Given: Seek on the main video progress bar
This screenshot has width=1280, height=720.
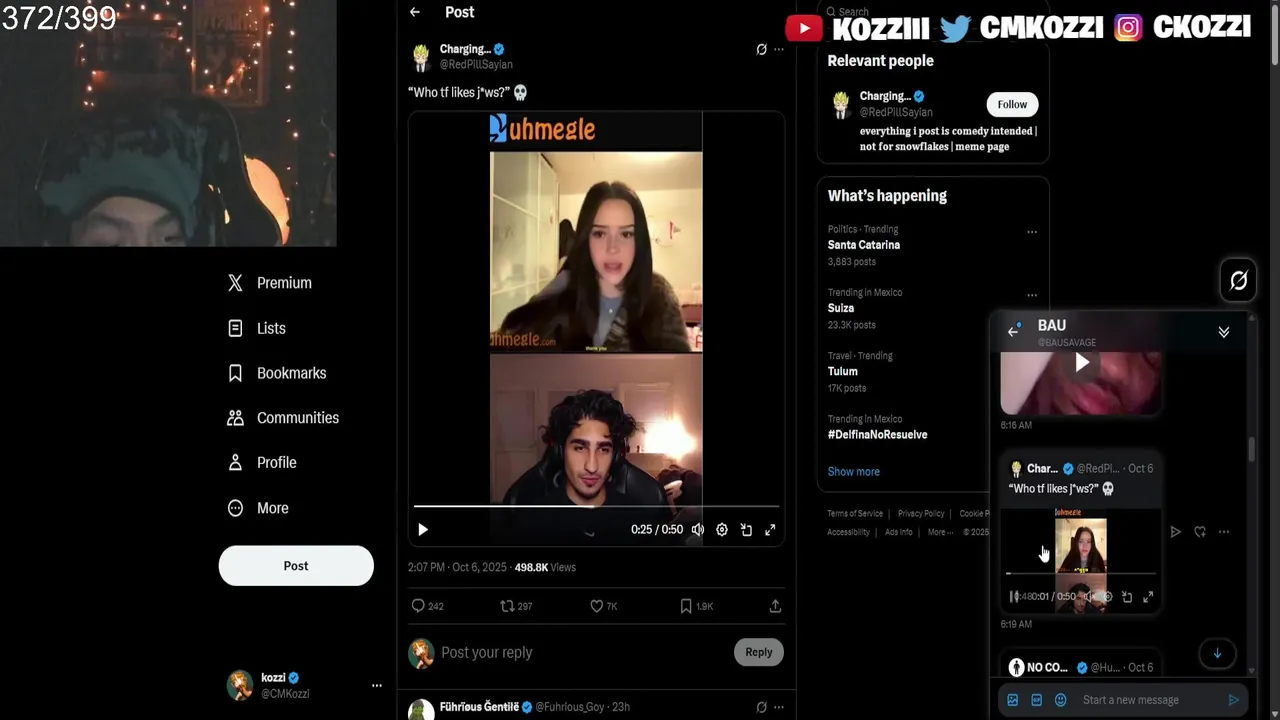Looking at the screenshot, I should click(596, 507).
